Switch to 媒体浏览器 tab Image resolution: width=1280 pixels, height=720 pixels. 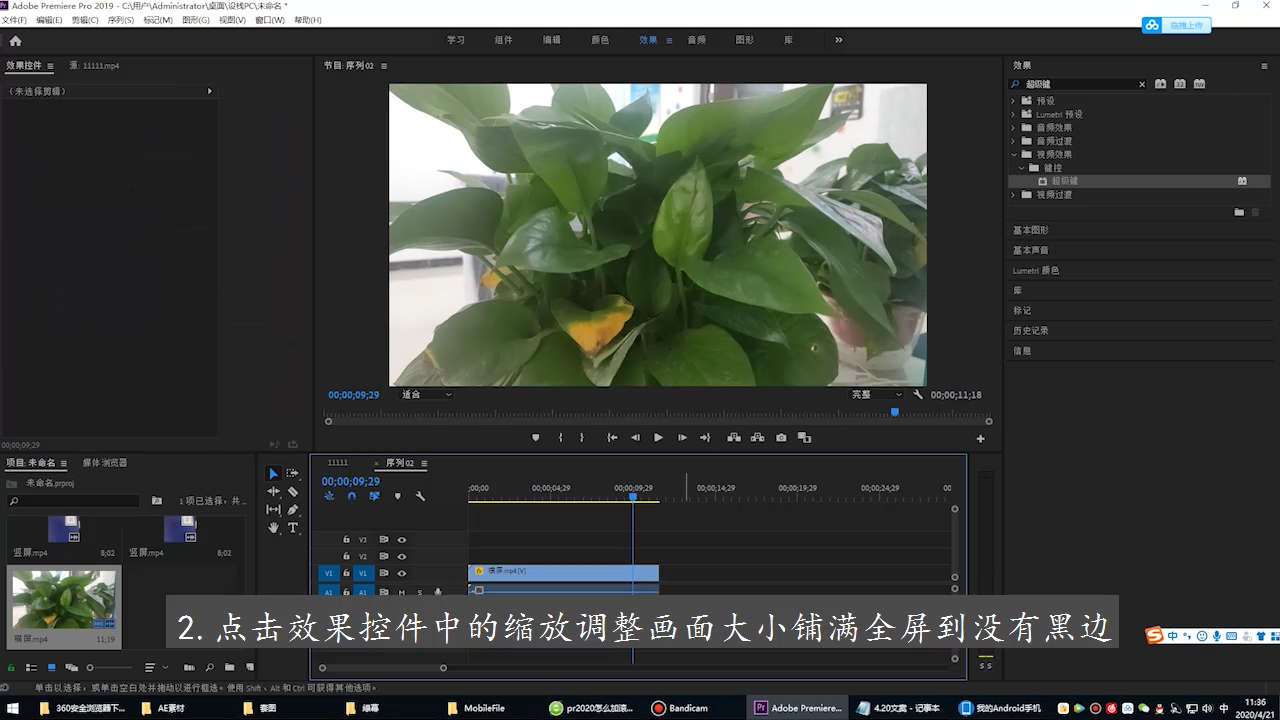click(105, 463)
